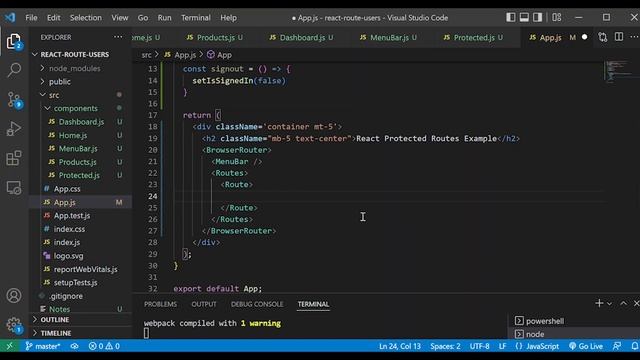The height and width of the screenshot is (360, 640).
Task: Create a new terminal with plus icon
Action: pyautogui.click(x=599, y=303)
